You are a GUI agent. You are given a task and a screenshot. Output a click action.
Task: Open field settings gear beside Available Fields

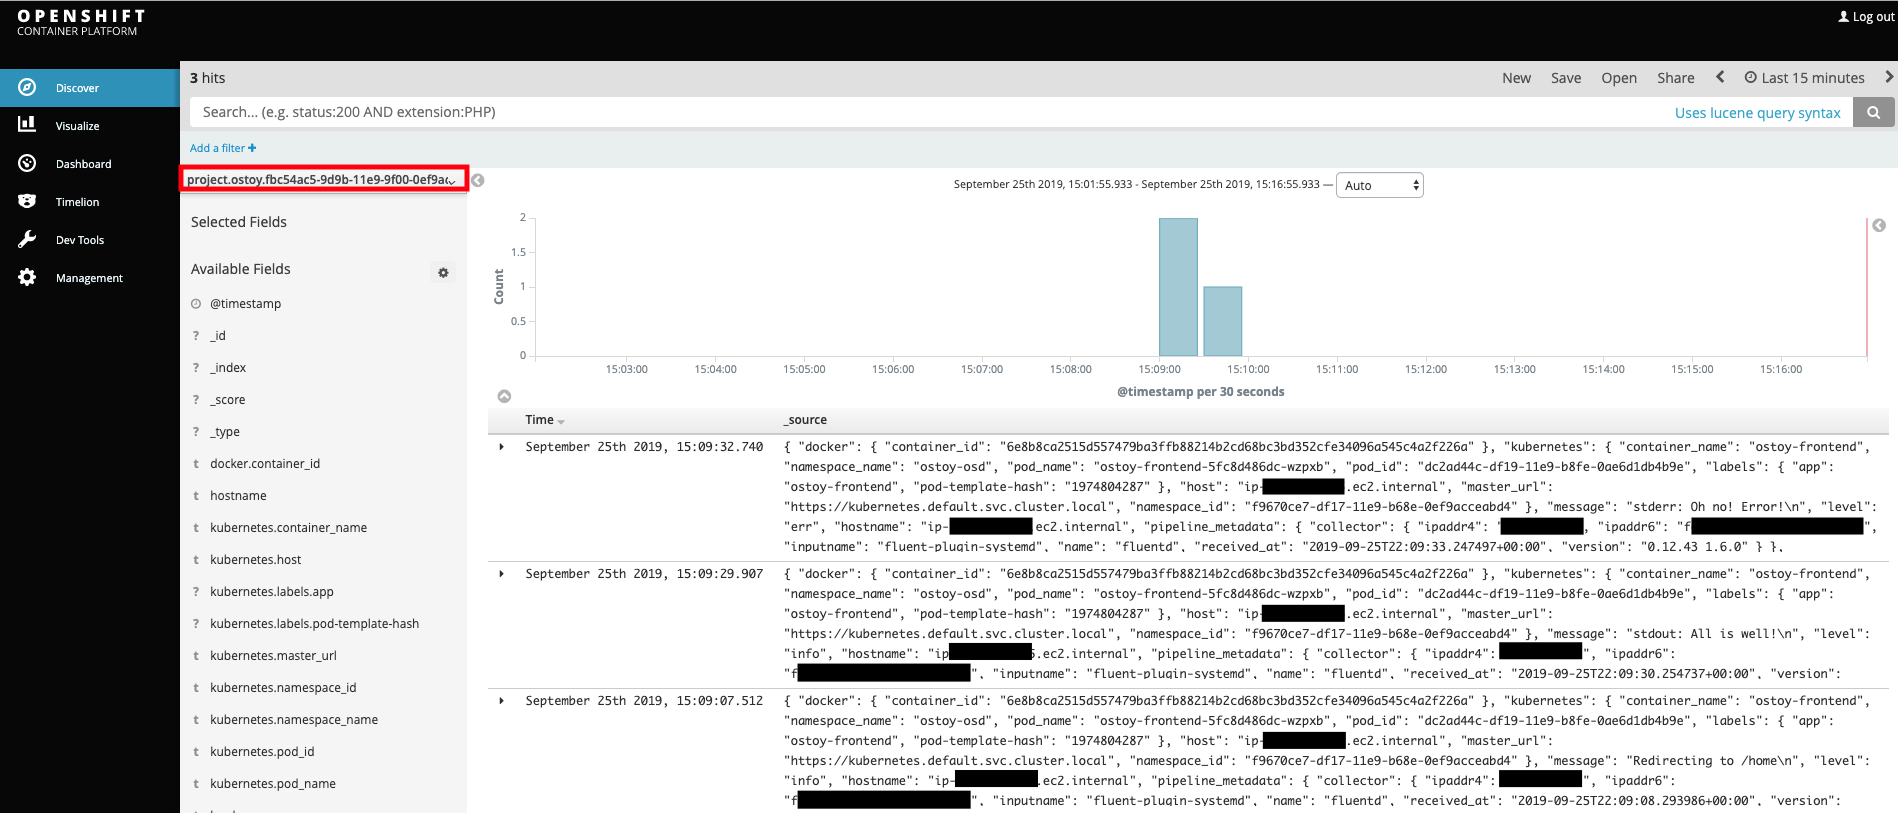[443, 272]
